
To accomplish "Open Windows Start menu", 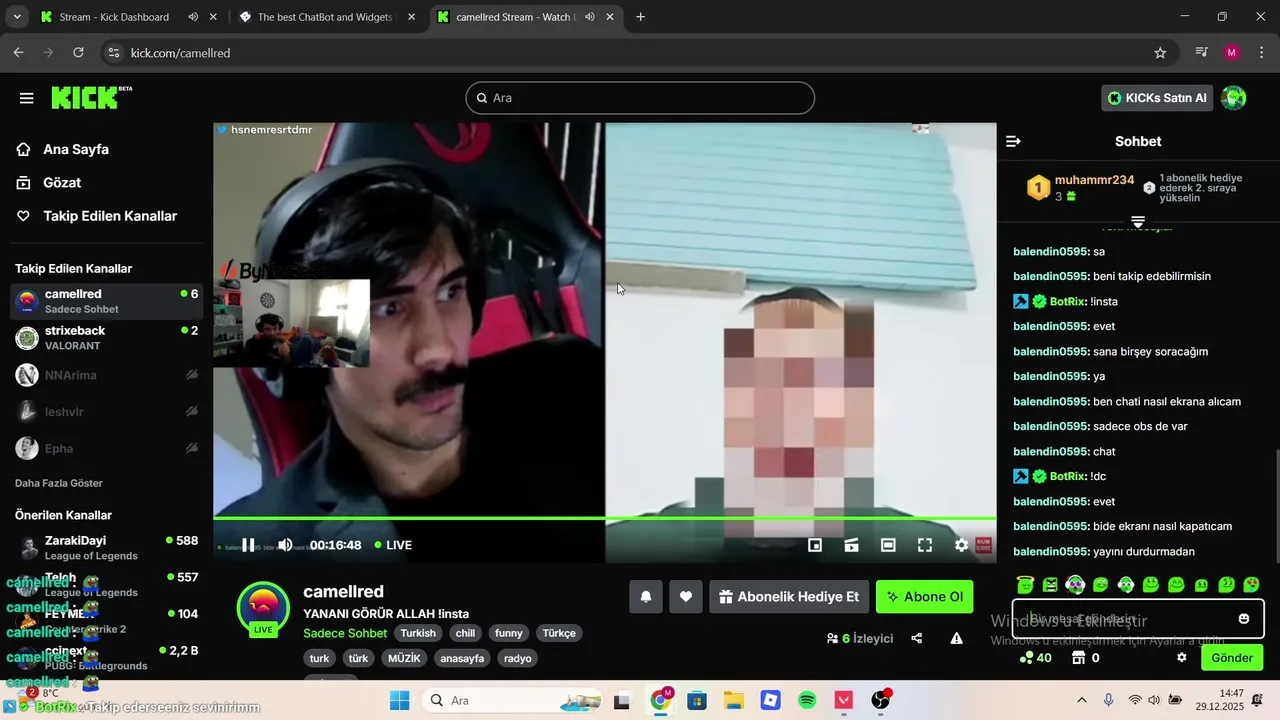I will click(x=399, y=701).
